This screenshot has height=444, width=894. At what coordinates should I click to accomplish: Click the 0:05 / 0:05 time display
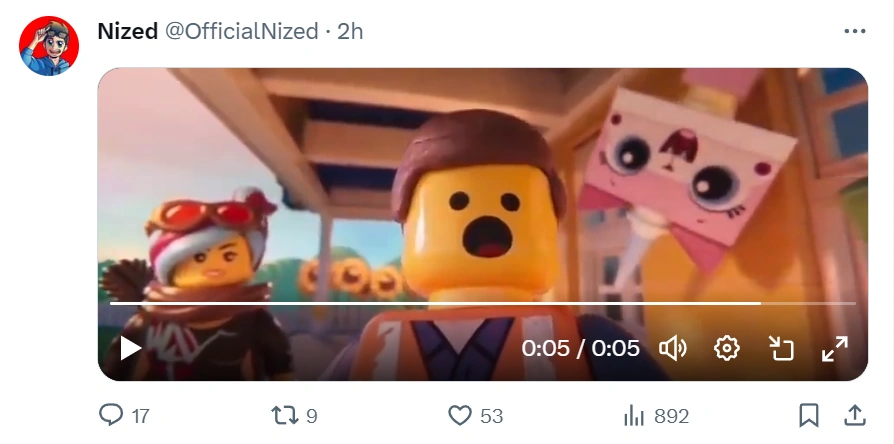[x=580, y=348]
